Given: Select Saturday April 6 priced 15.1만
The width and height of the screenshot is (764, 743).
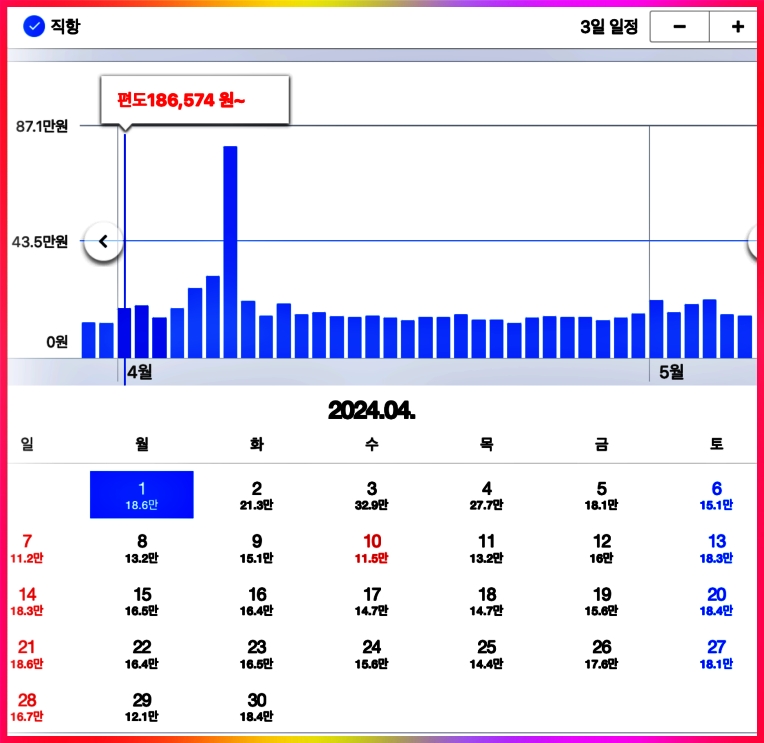Looking at the screenshot, I should coord(716,495).
